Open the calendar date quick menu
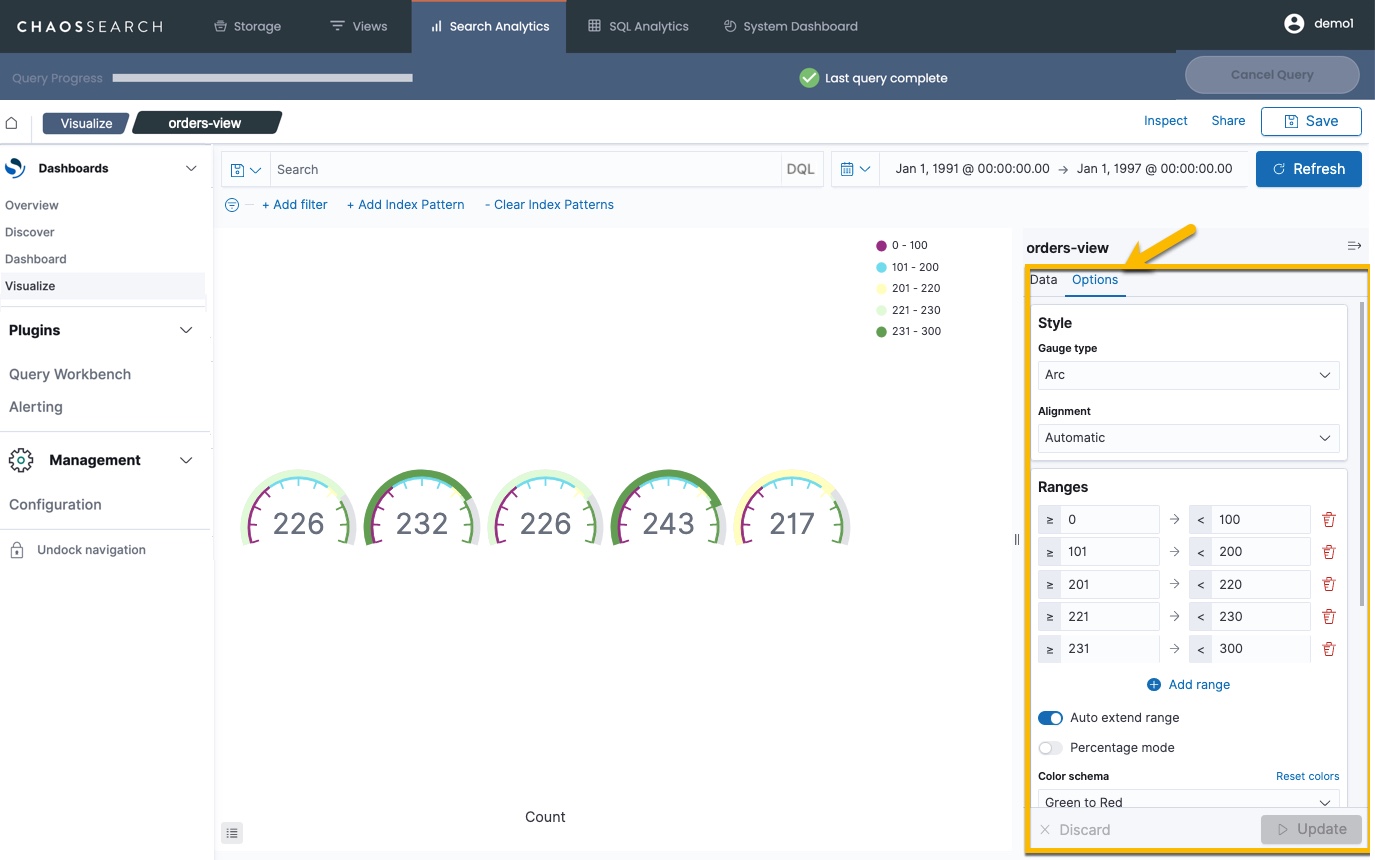 855,170
